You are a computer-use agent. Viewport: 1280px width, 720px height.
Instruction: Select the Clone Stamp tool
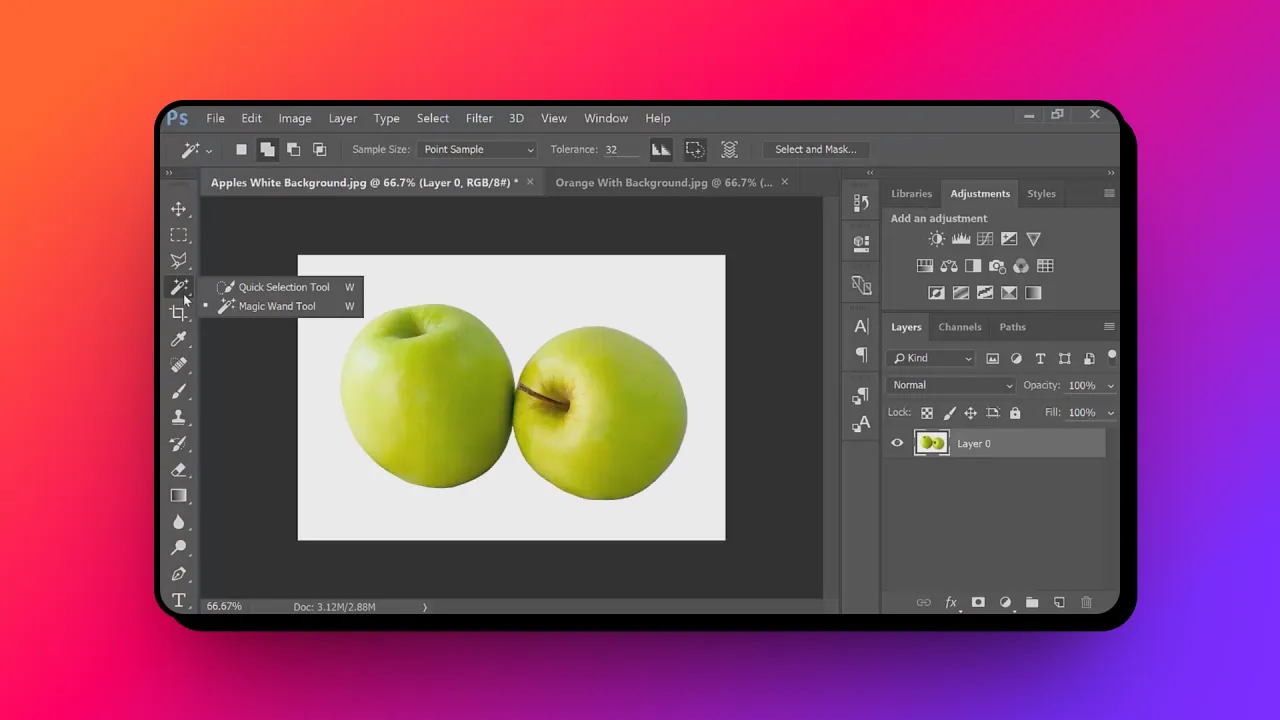pos(180,417)
